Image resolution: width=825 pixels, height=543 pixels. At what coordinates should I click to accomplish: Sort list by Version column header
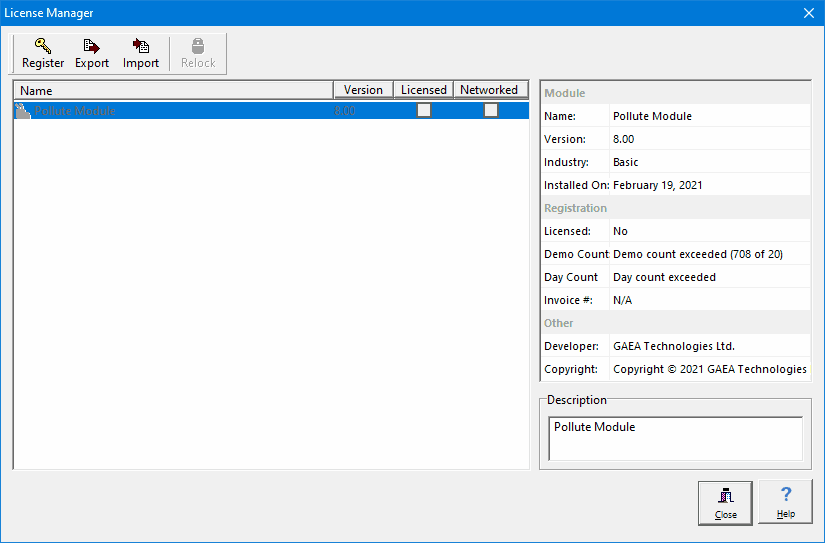[x=364, y=90]
